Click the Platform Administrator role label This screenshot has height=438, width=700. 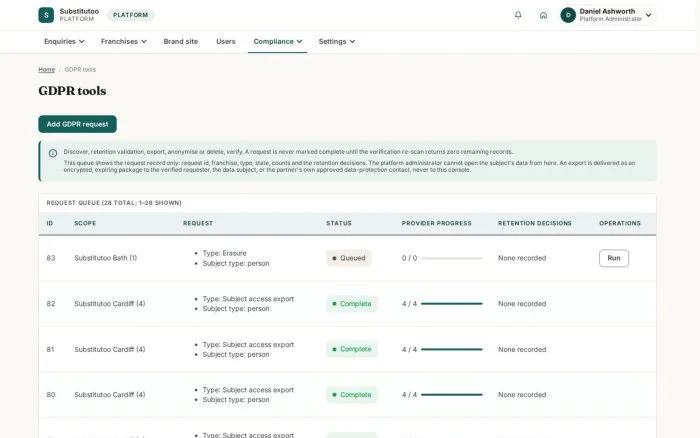pyautogui.click(x=611, y=19)
